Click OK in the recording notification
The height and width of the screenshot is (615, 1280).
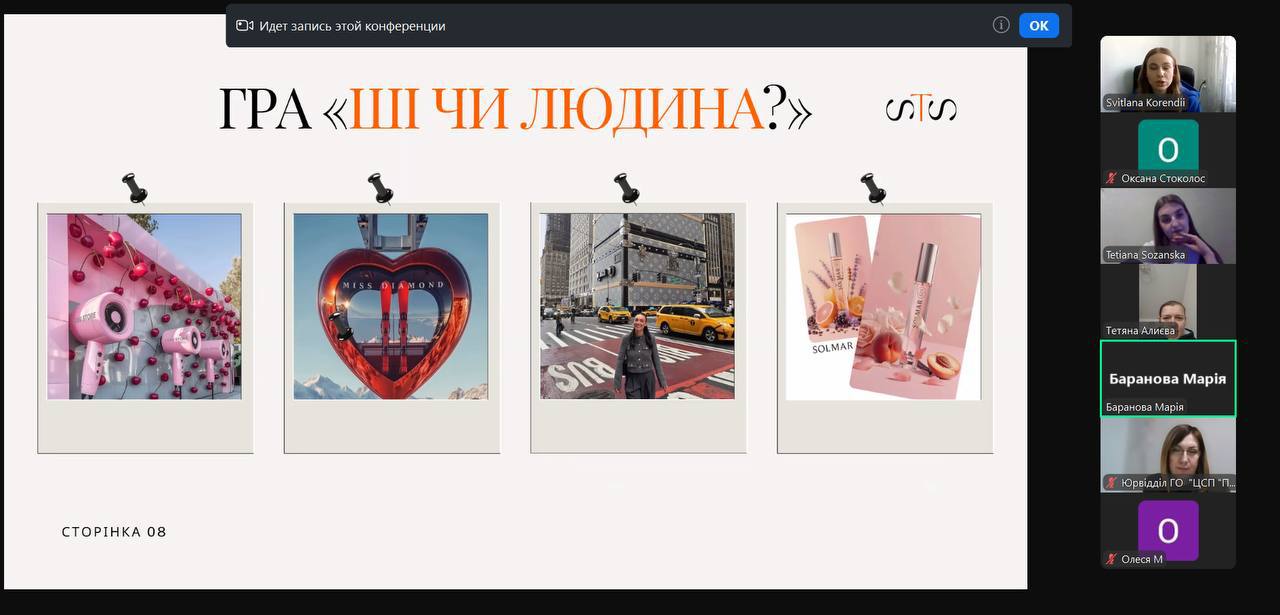[x=1039, y=26]
